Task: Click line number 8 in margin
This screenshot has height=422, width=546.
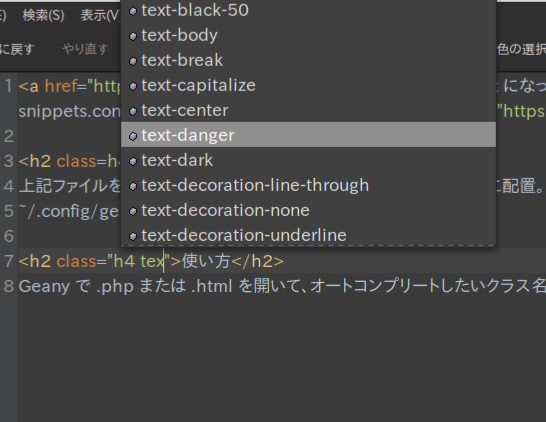Action: coord(8,286)
